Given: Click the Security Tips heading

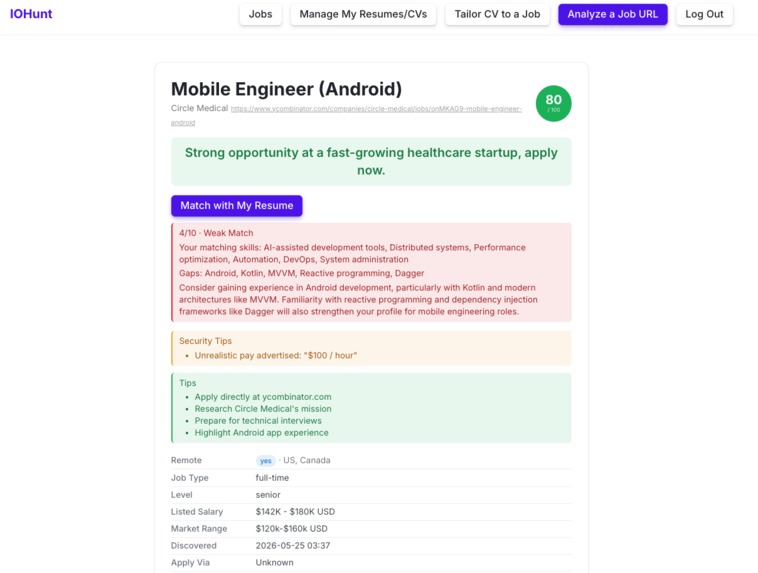Looking at the screenshot, I should tap(205, 341).
